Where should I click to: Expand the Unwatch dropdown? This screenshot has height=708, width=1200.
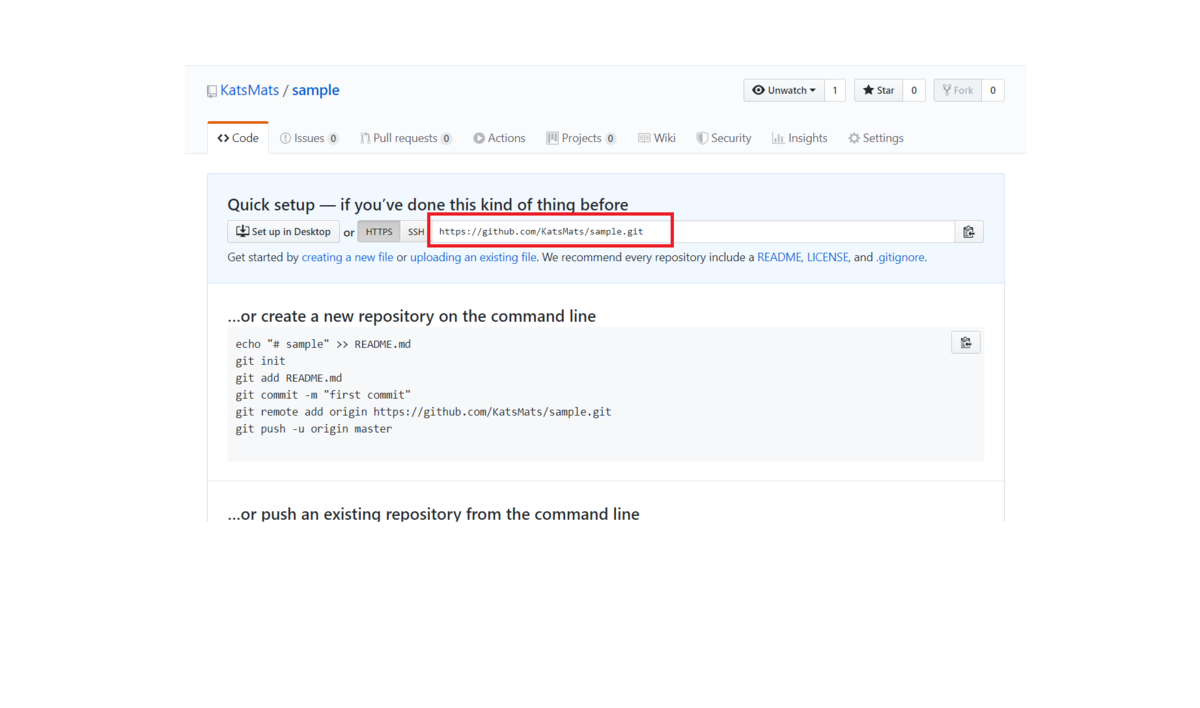point(784,90)
